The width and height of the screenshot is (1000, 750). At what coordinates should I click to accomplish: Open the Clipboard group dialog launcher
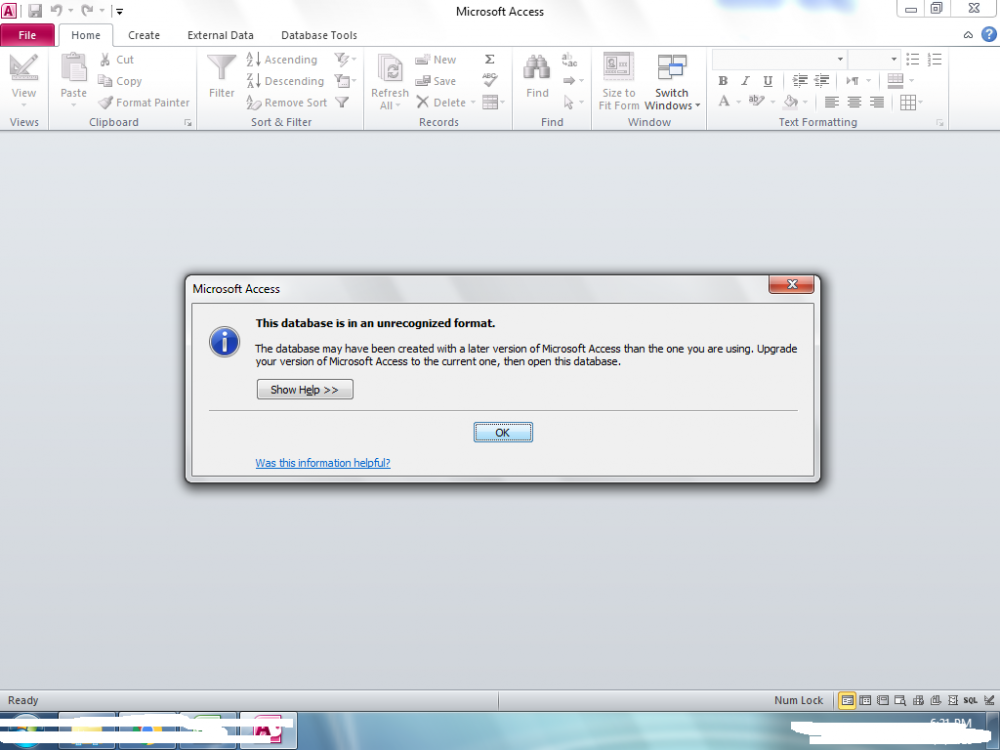[x=188, y=122]
